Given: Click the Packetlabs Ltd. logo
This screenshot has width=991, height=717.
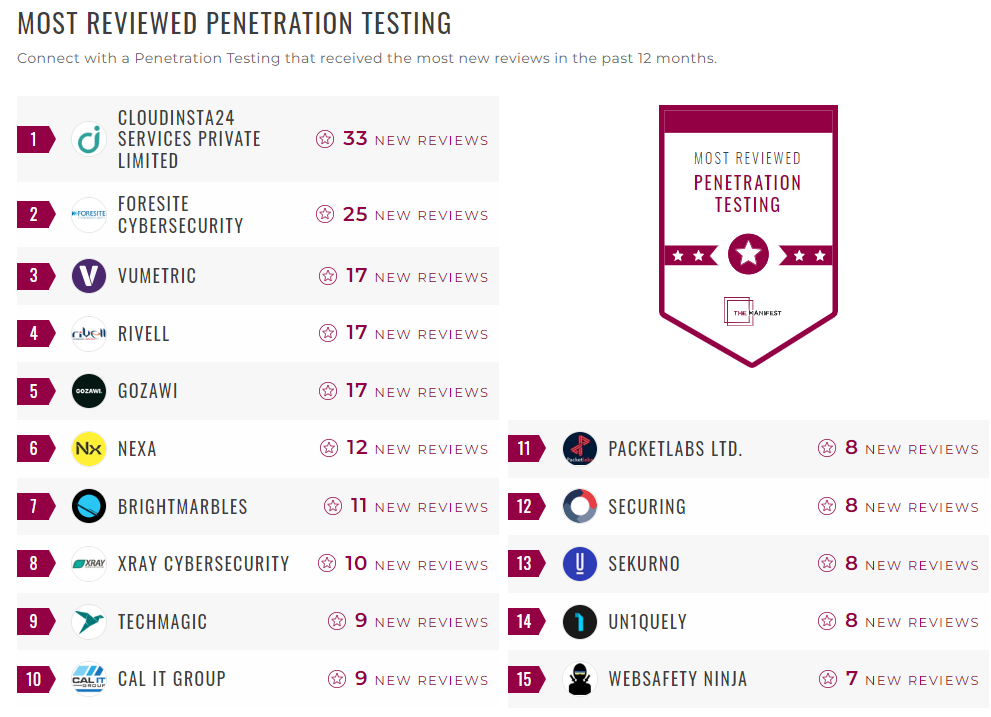Looking at the screenshot, I should coord(579,449).
